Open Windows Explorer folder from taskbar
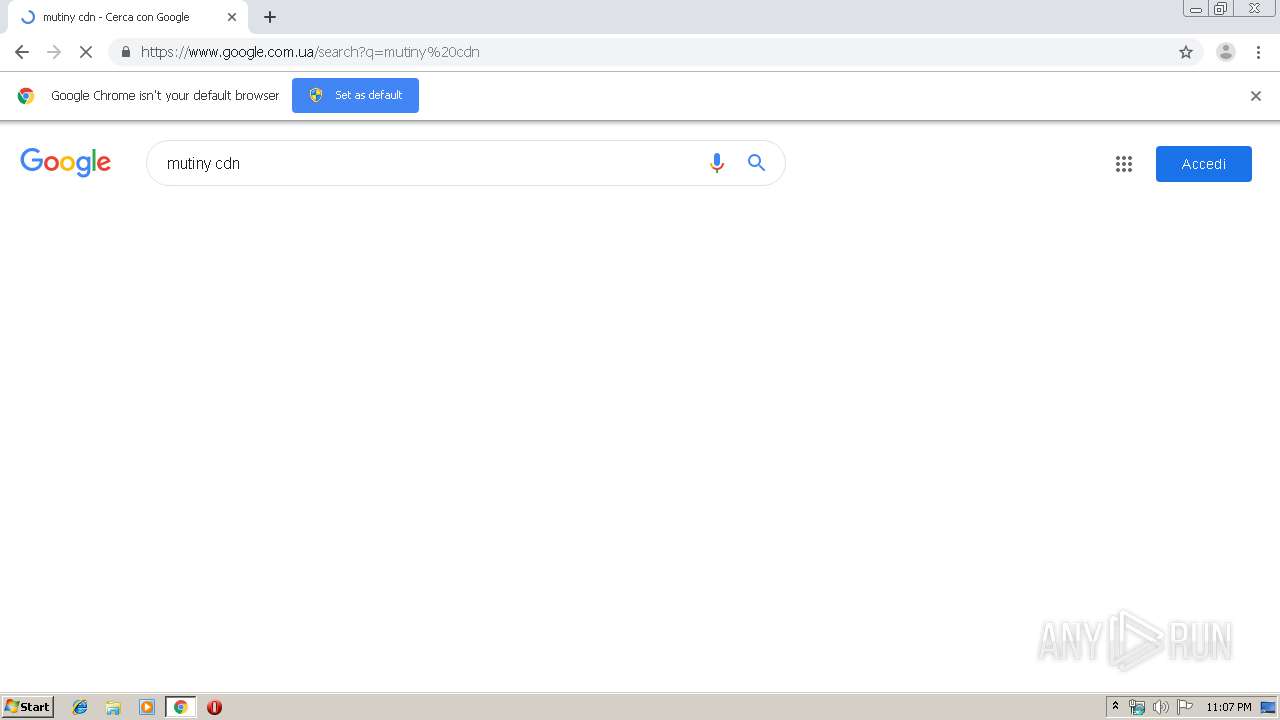The width and height of the screenshot is (1280, 720). click(x=113, y=707)
